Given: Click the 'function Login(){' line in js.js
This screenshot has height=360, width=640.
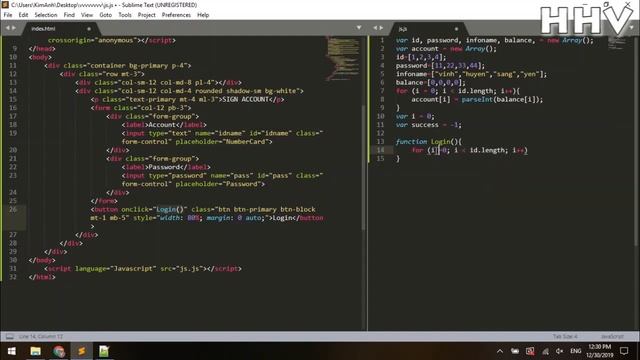Looking at the screenshot, I should point(429,142).
